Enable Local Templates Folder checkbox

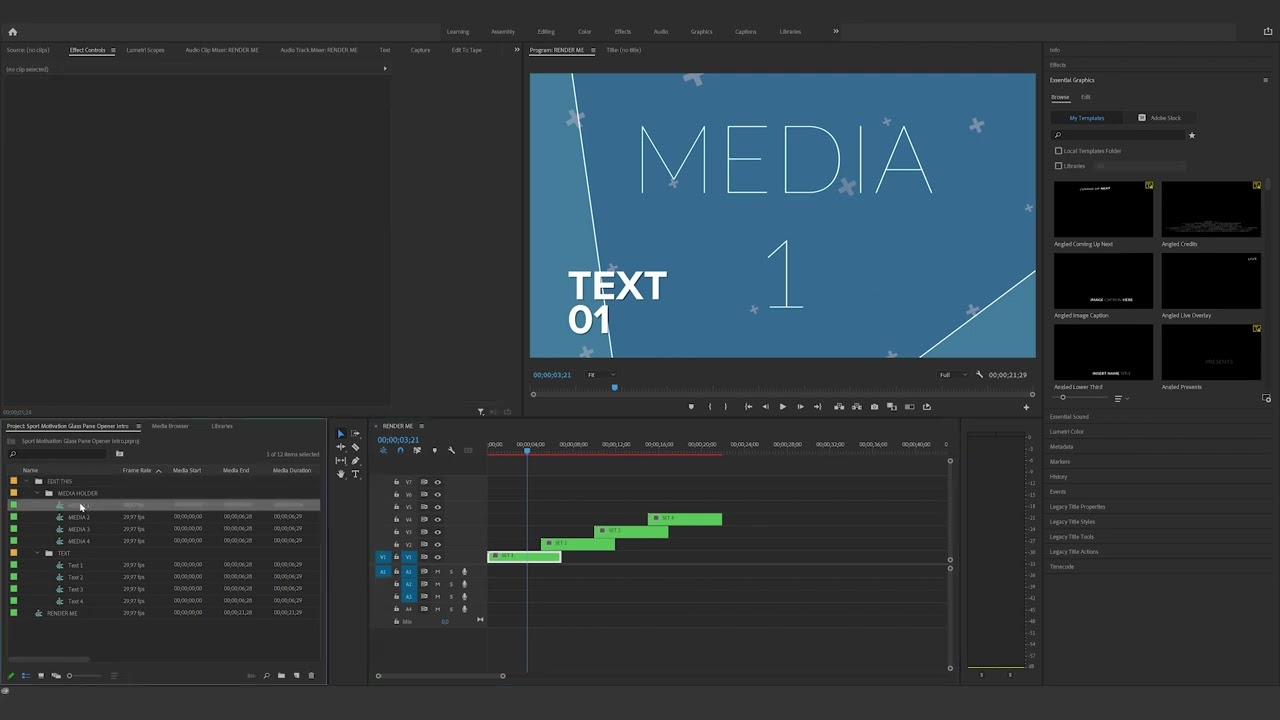(1058, 151)
